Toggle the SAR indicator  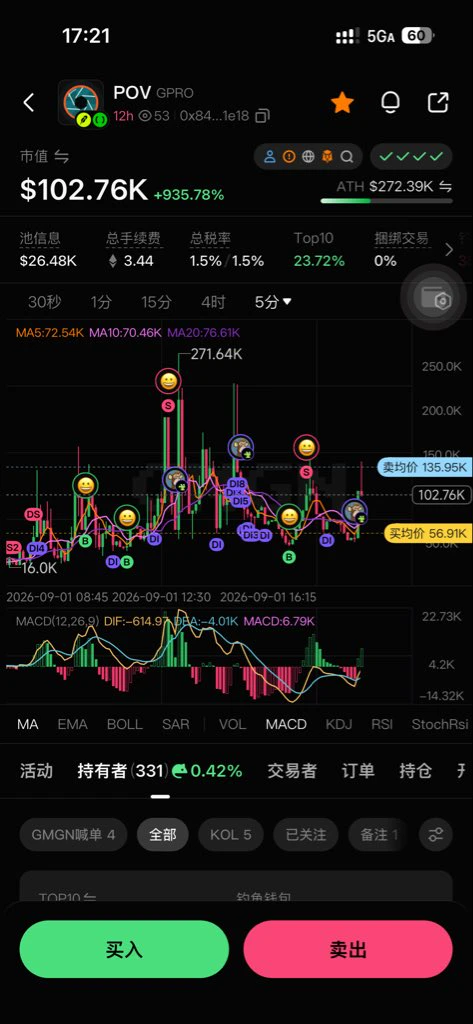[x=176, y=724]
